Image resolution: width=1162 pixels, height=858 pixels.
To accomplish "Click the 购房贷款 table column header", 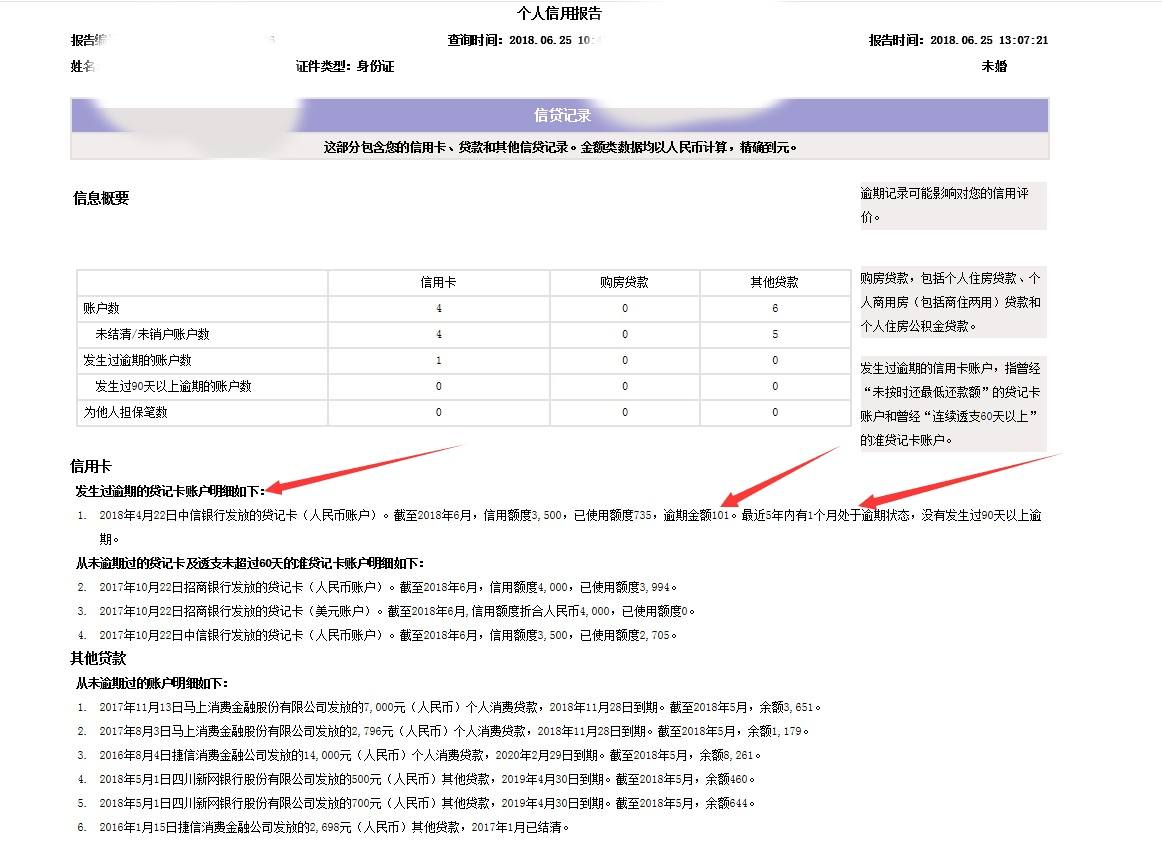I will click(624, 282).
